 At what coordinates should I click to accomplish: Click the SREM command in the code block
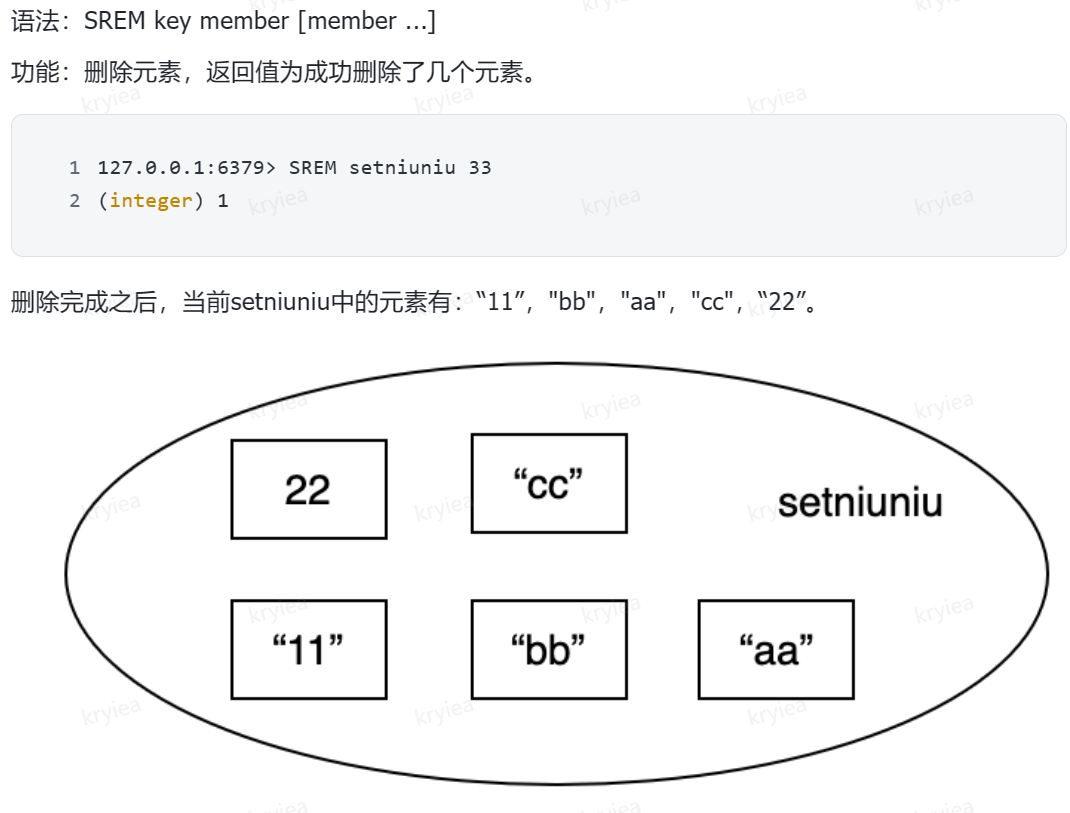(x=312, y=167)
